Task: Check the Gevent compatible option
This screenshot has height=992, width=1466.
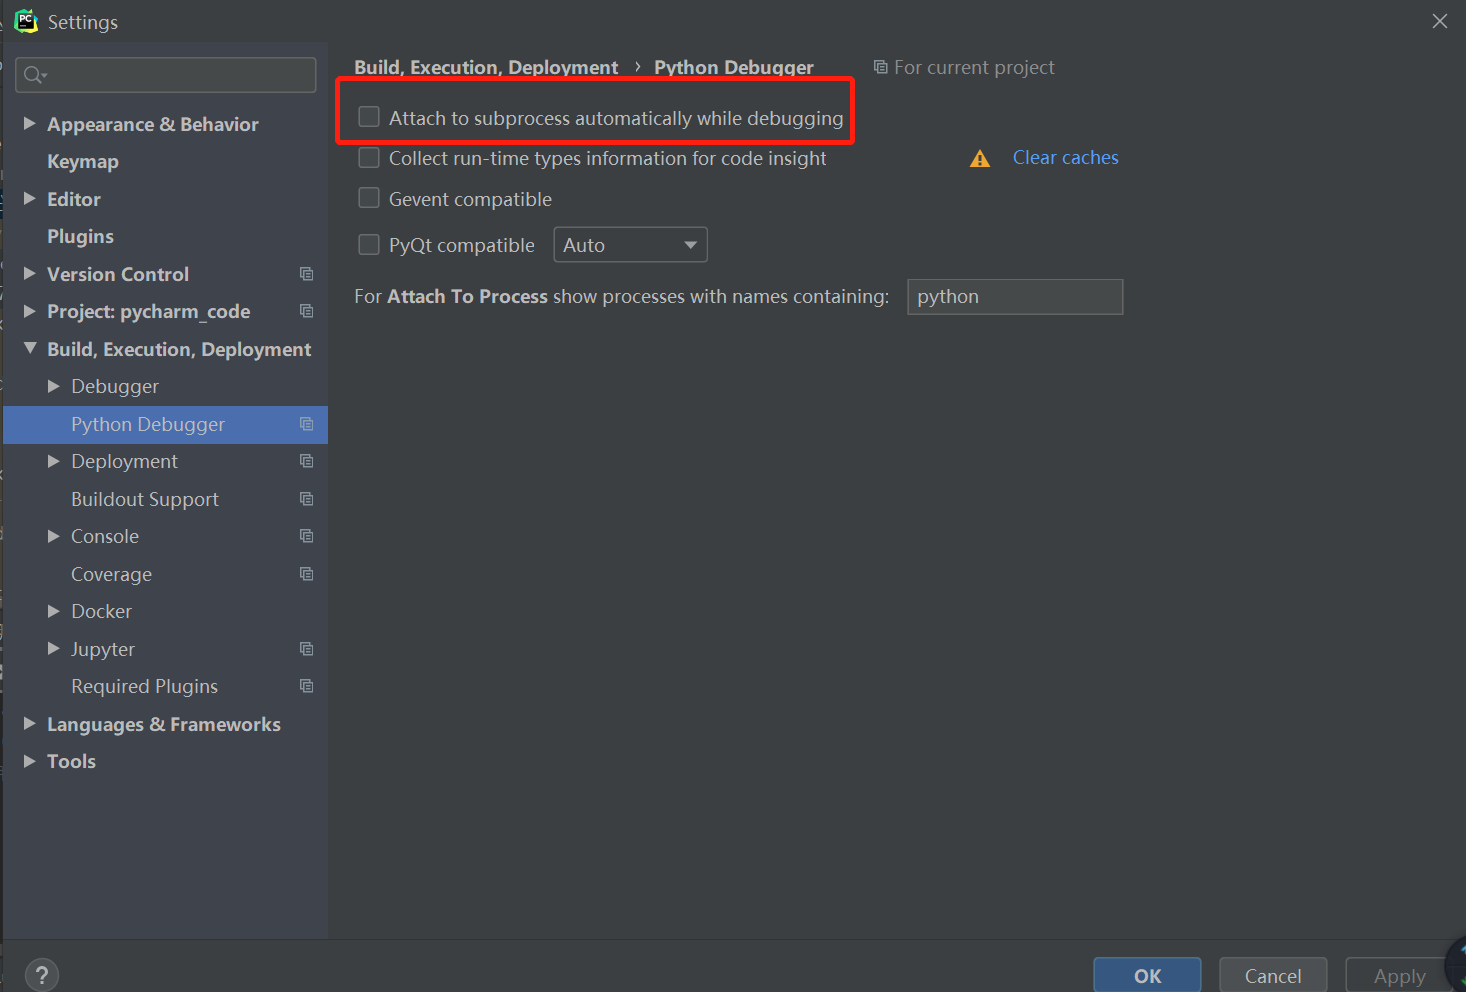Action: coord(368,197)
